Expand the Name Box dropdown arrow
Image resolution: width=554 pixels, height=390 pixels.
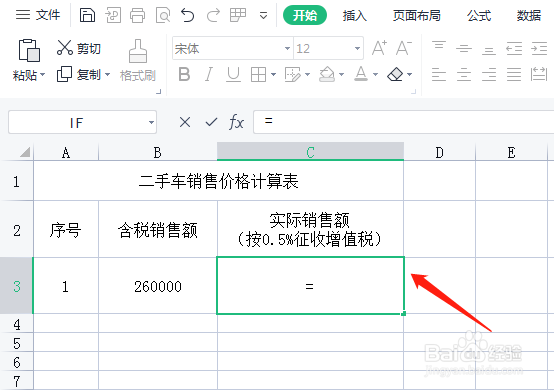pyautogui.click(x=151, y=123)
